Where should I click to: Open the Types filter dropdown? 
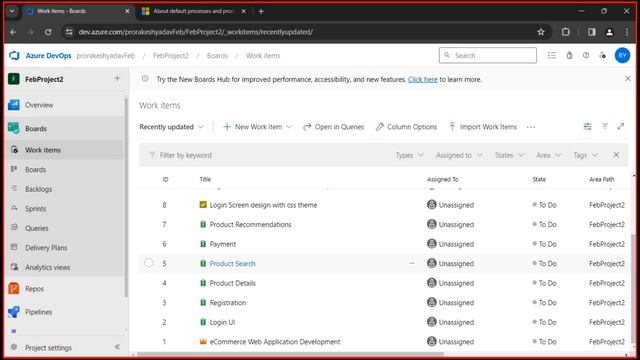coord(409,155)
